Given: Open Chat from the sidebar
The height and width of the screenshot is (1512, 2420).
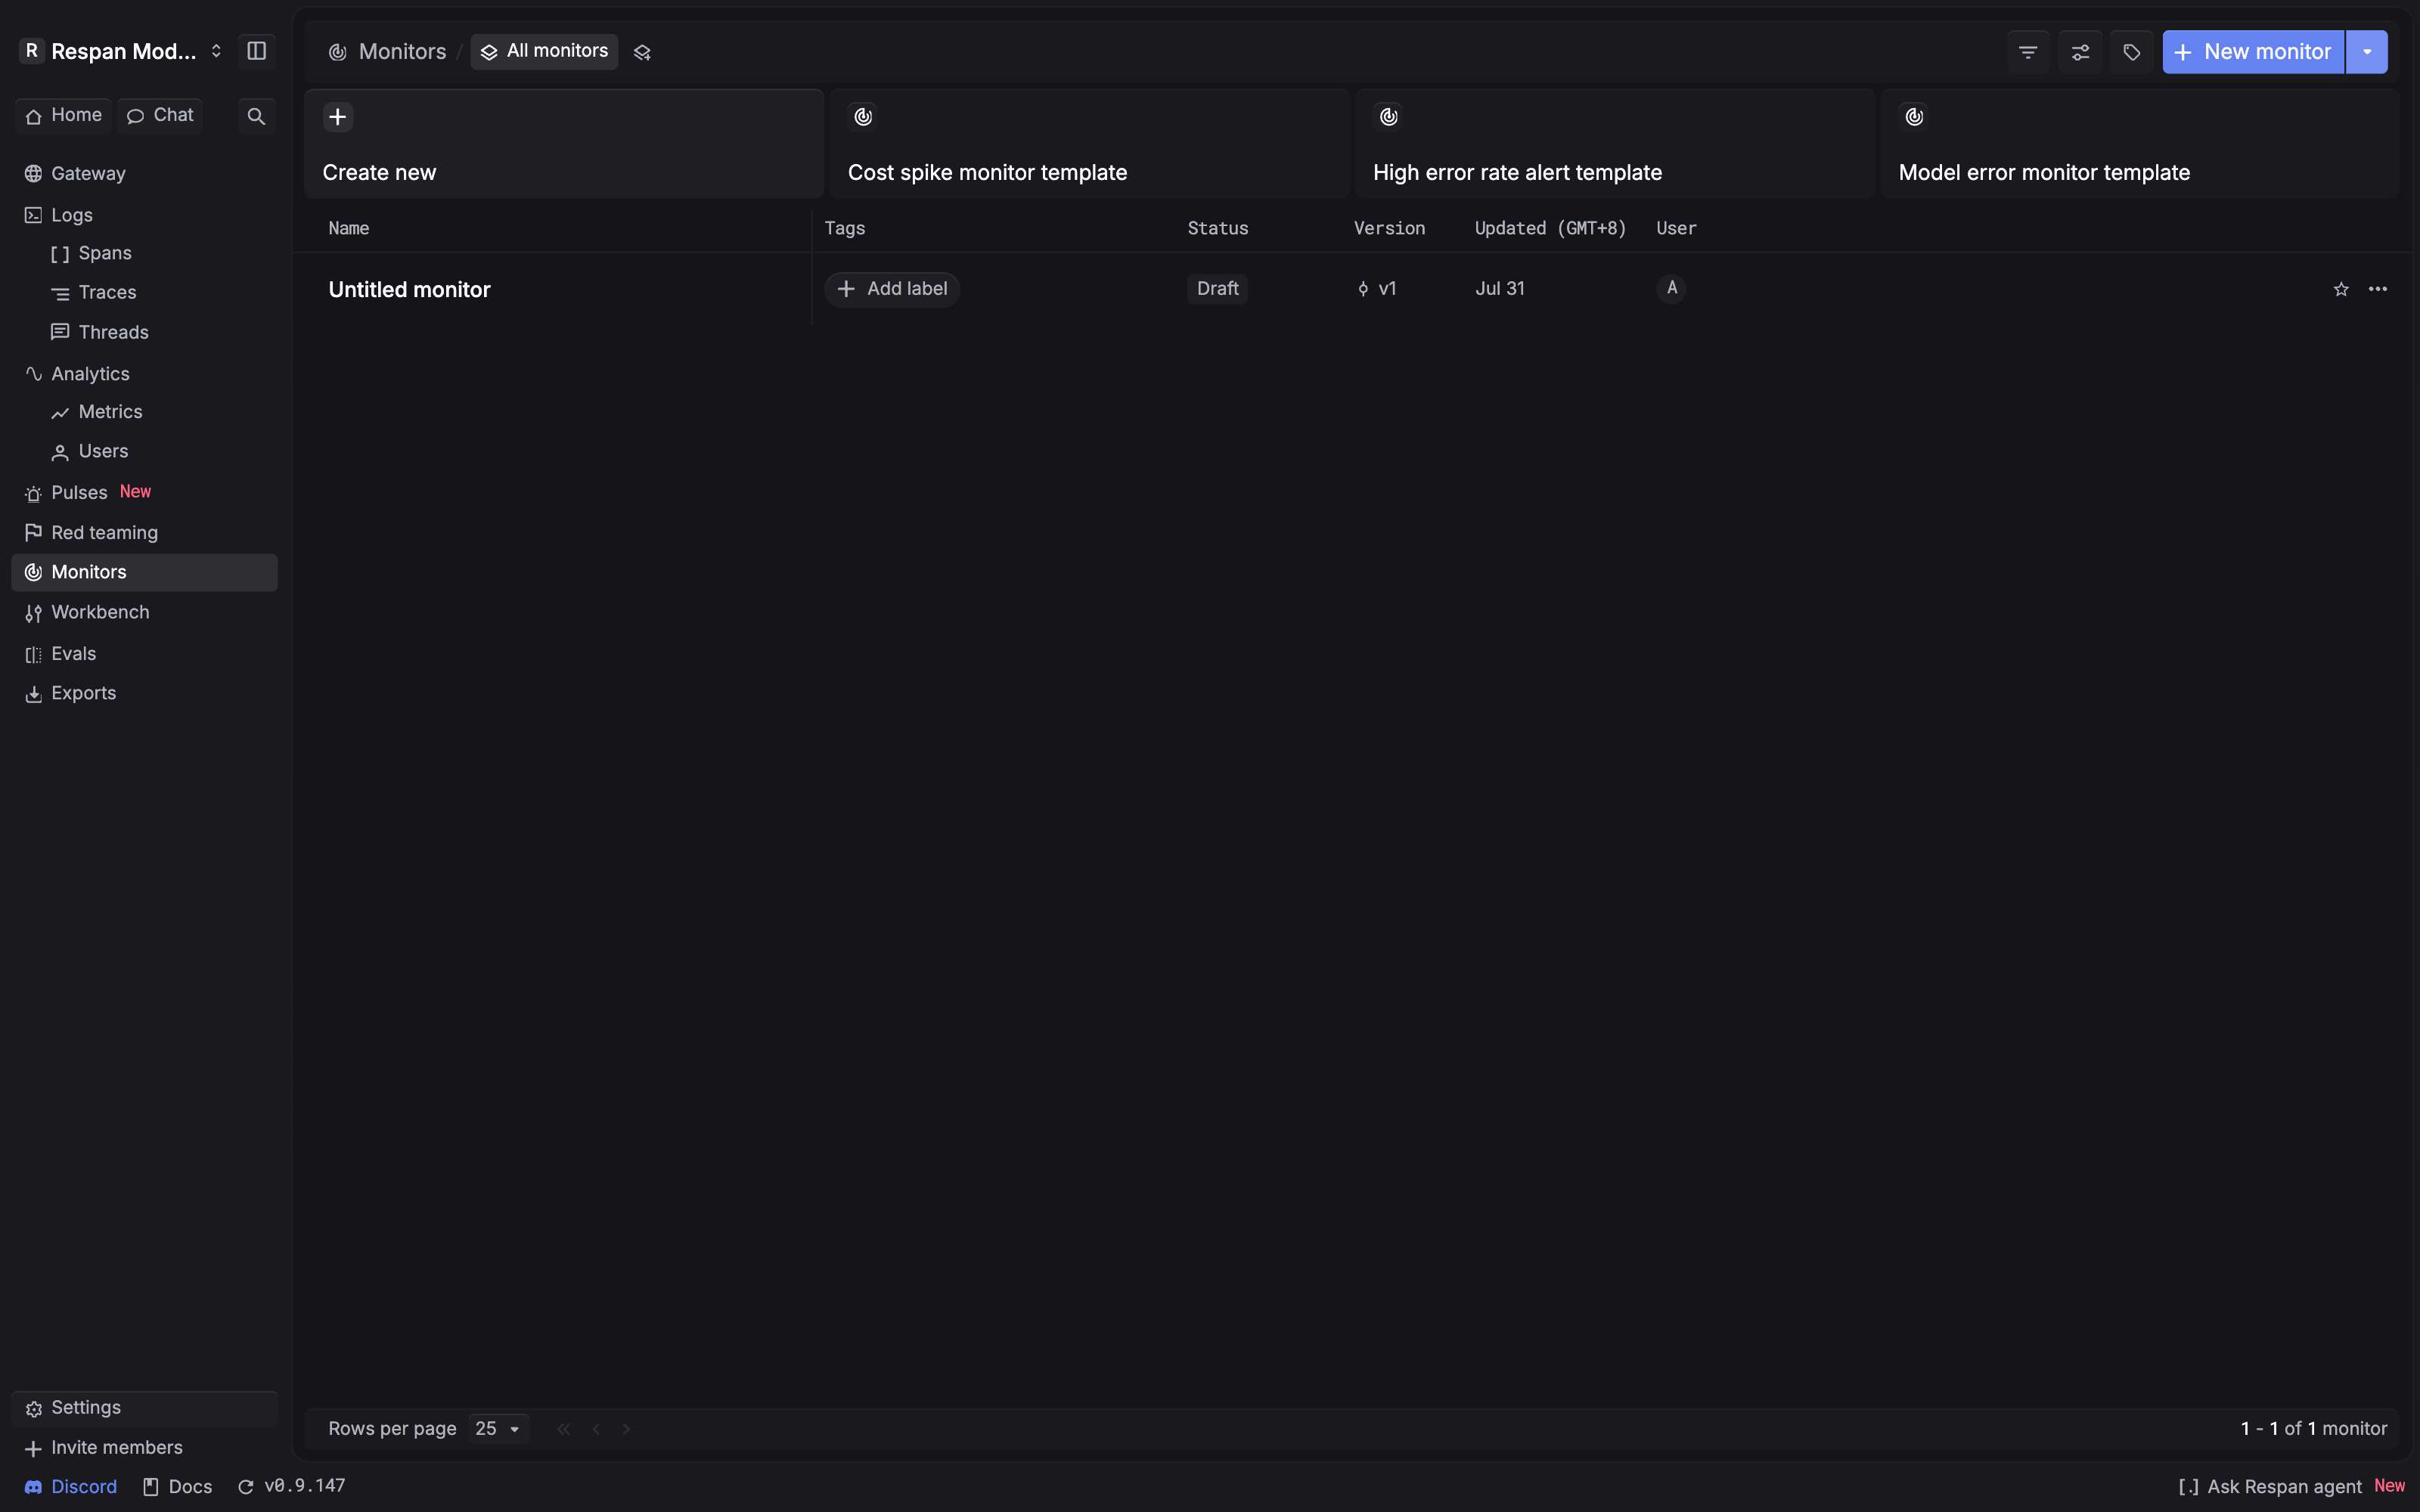Looking at the screenshot, I should [160, 115].
